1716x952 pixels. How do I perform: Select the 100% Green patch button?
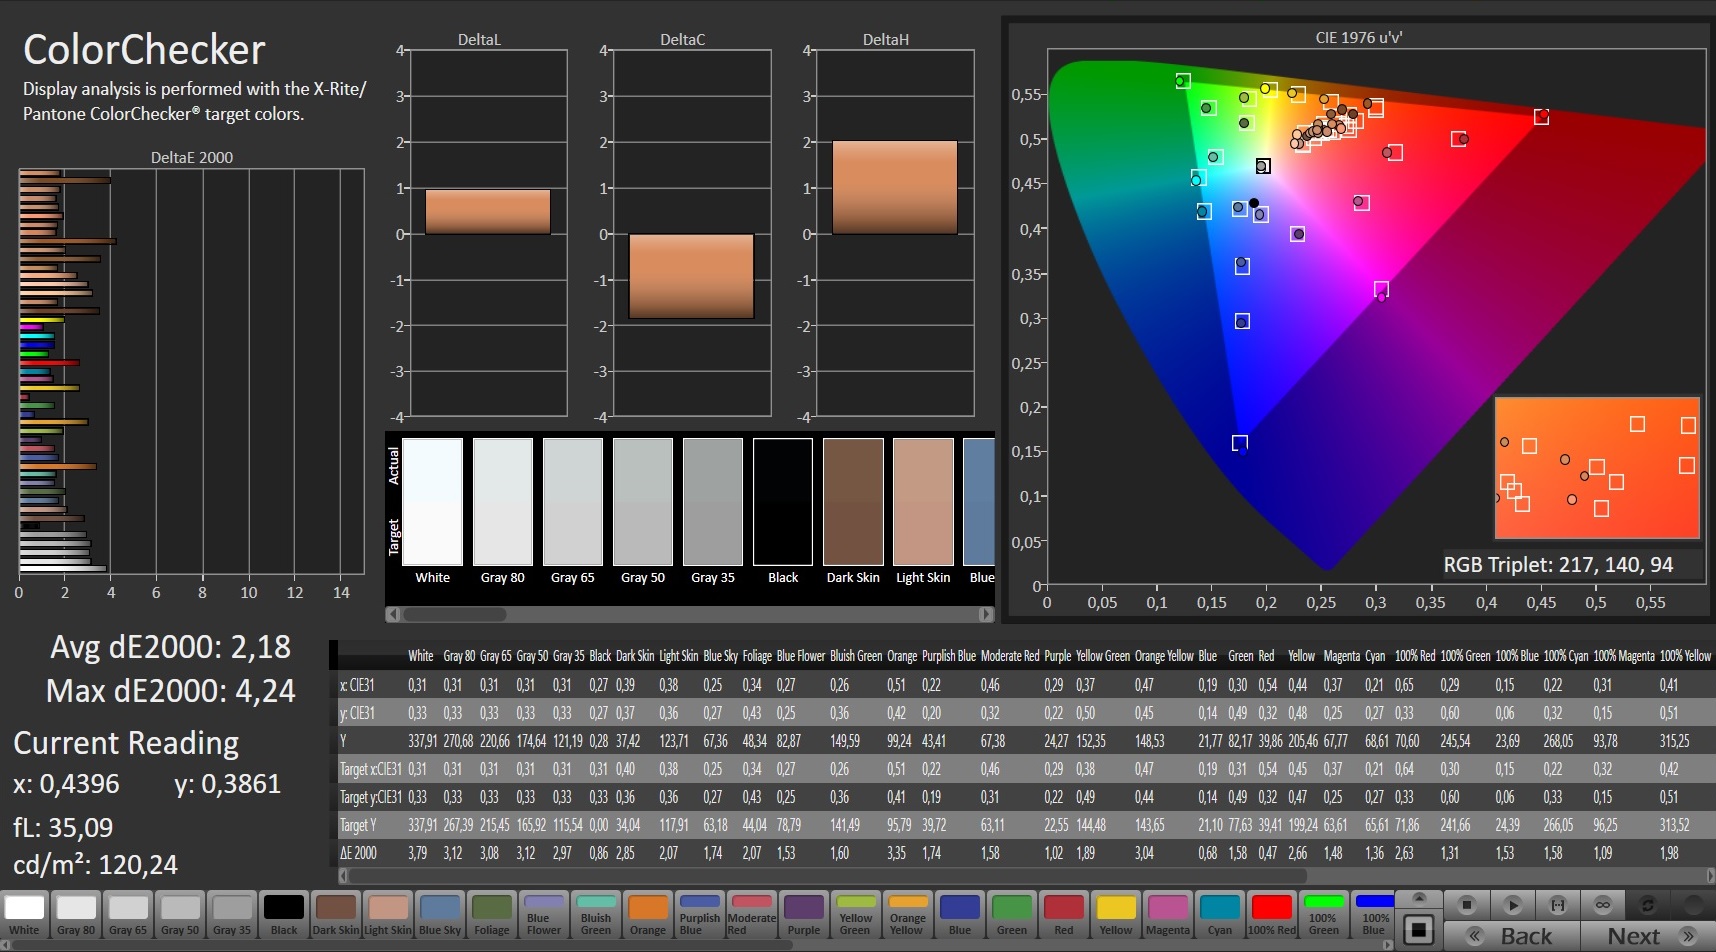pyautogui.click(x=1324, y=915)
